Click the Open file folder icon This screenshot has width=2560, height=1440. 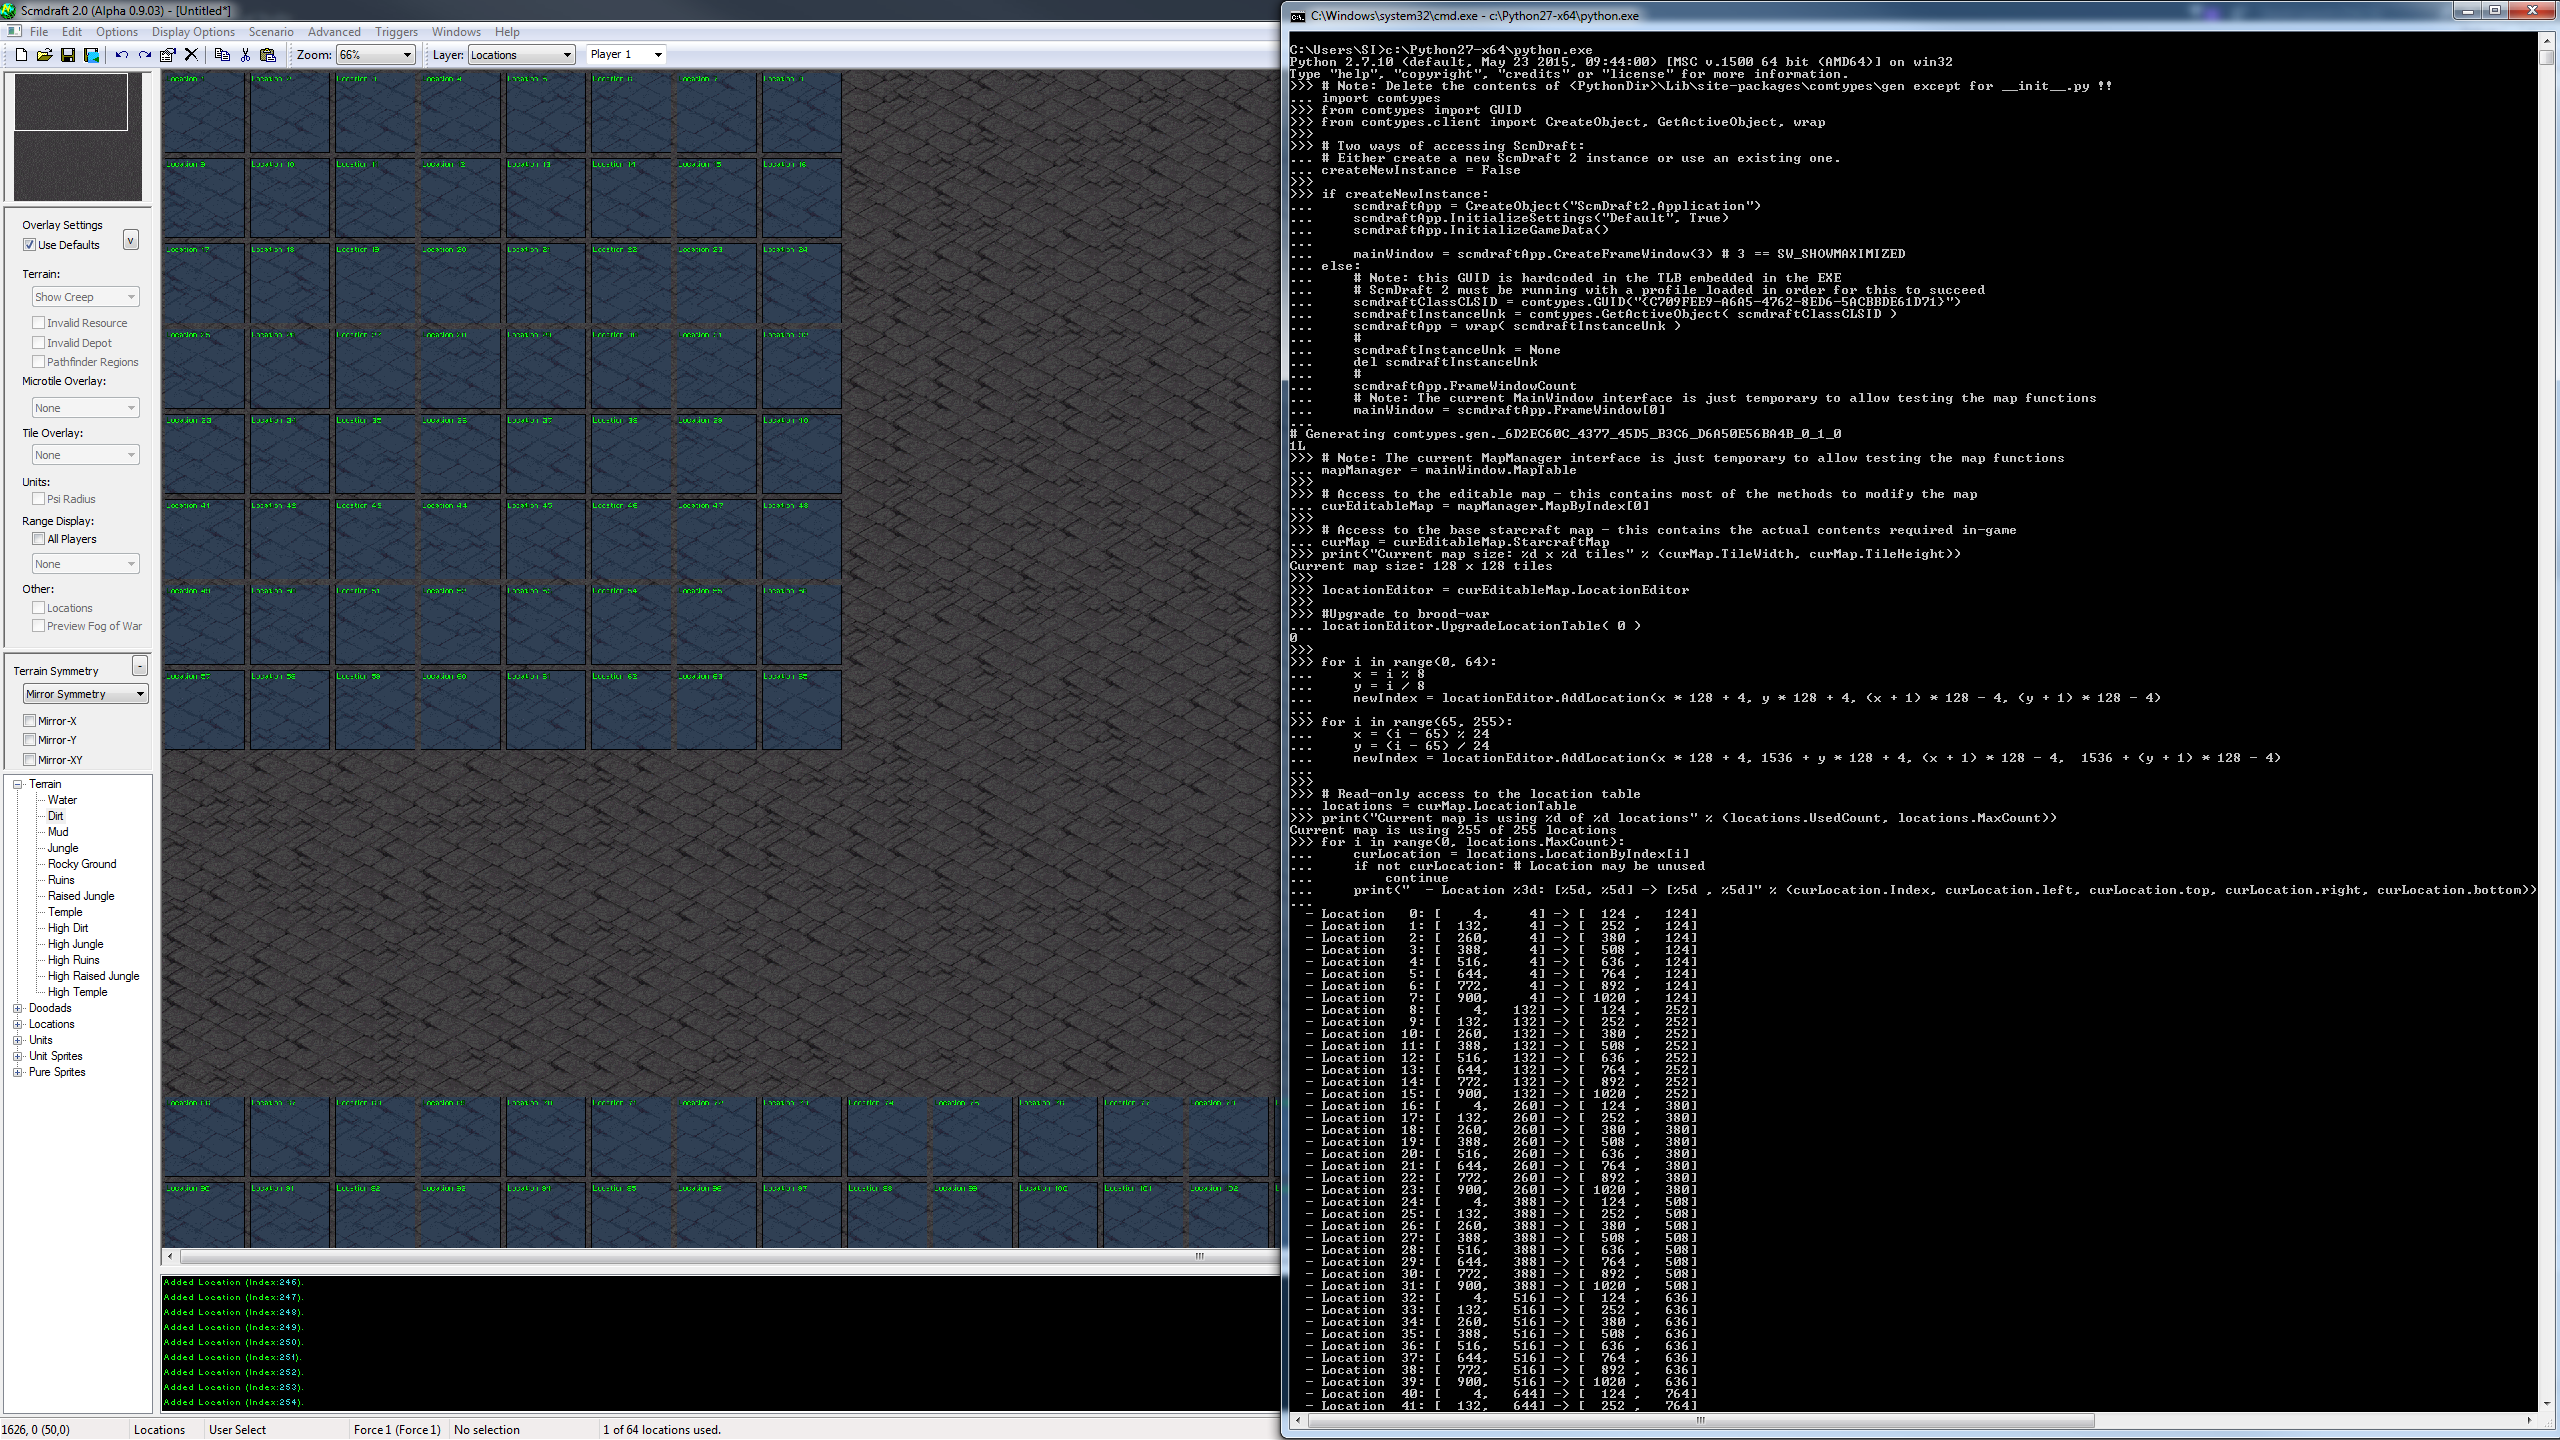[44, 55]
